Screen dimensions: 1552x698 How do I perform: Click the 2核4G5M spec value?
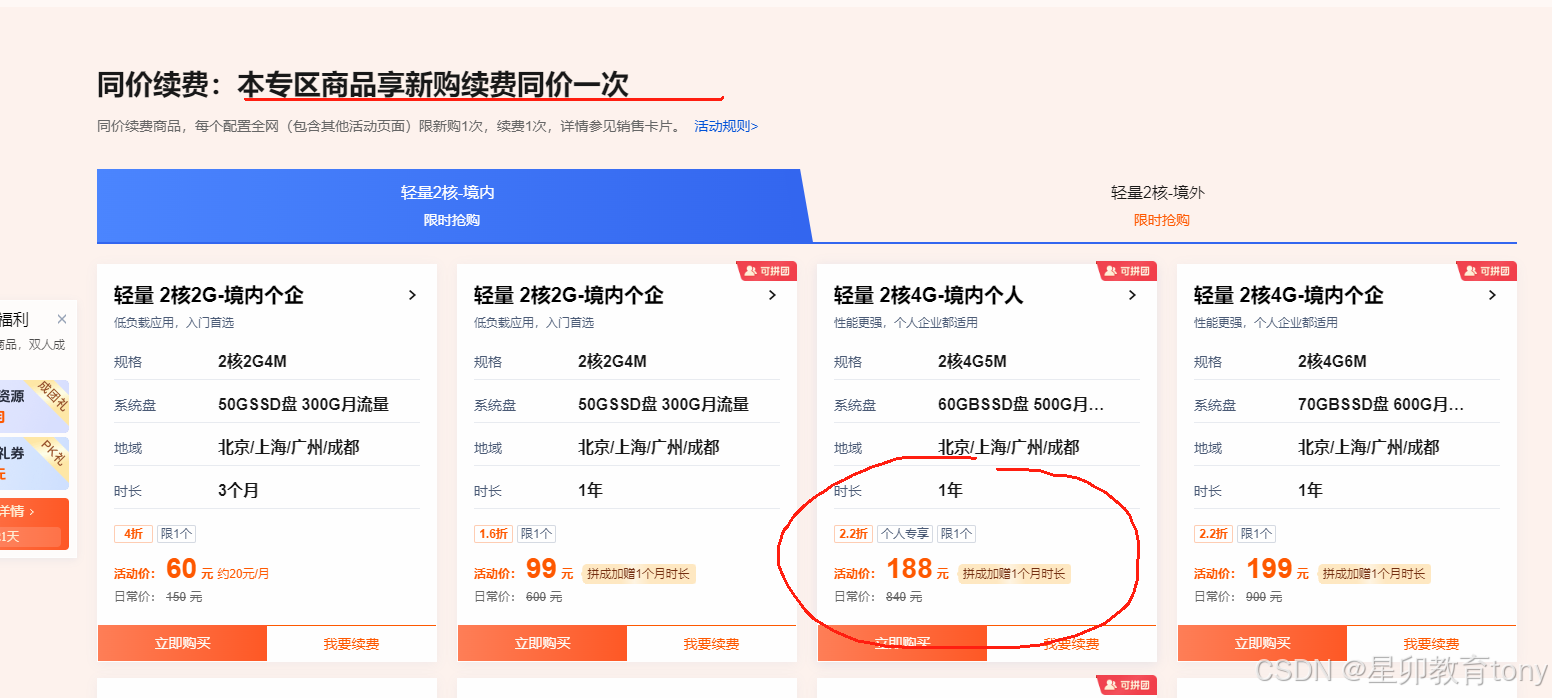[x=972, y=361]
